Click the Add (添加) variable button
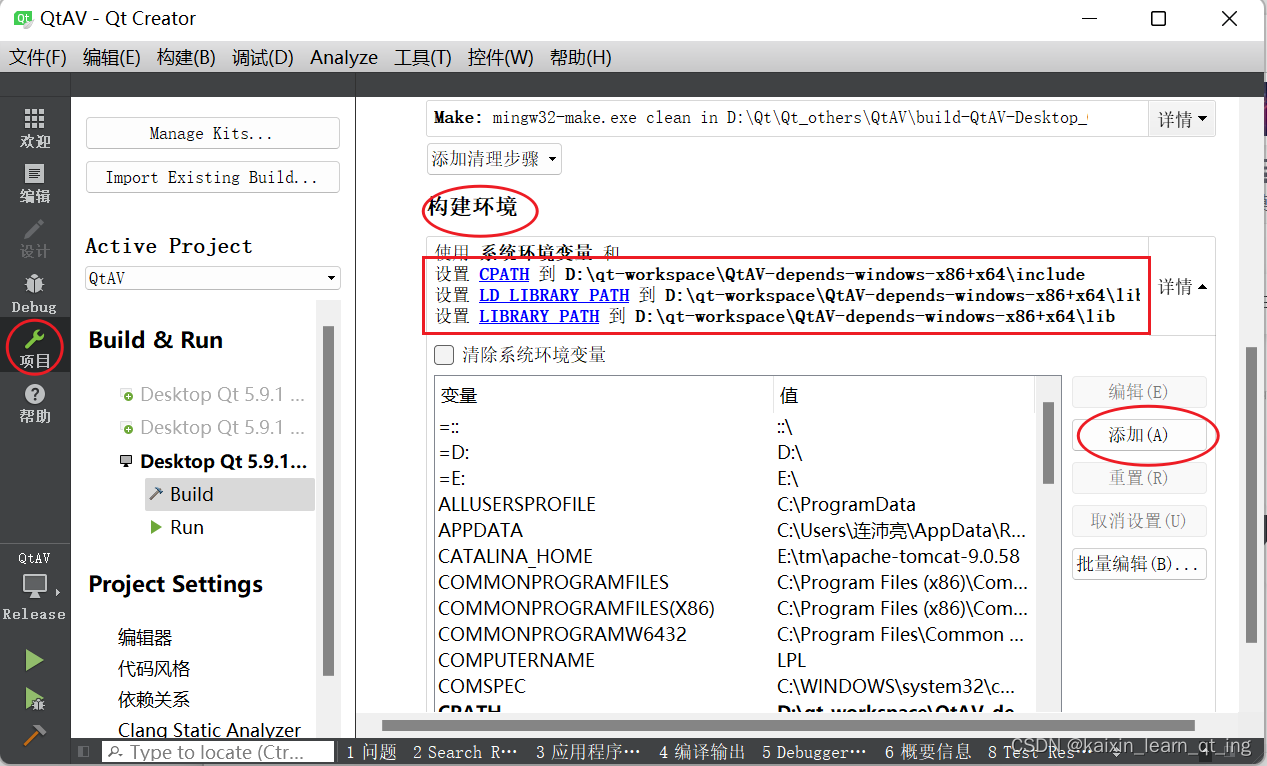Viewport: 1267px width, 766px height. [x=1139, y=435]
